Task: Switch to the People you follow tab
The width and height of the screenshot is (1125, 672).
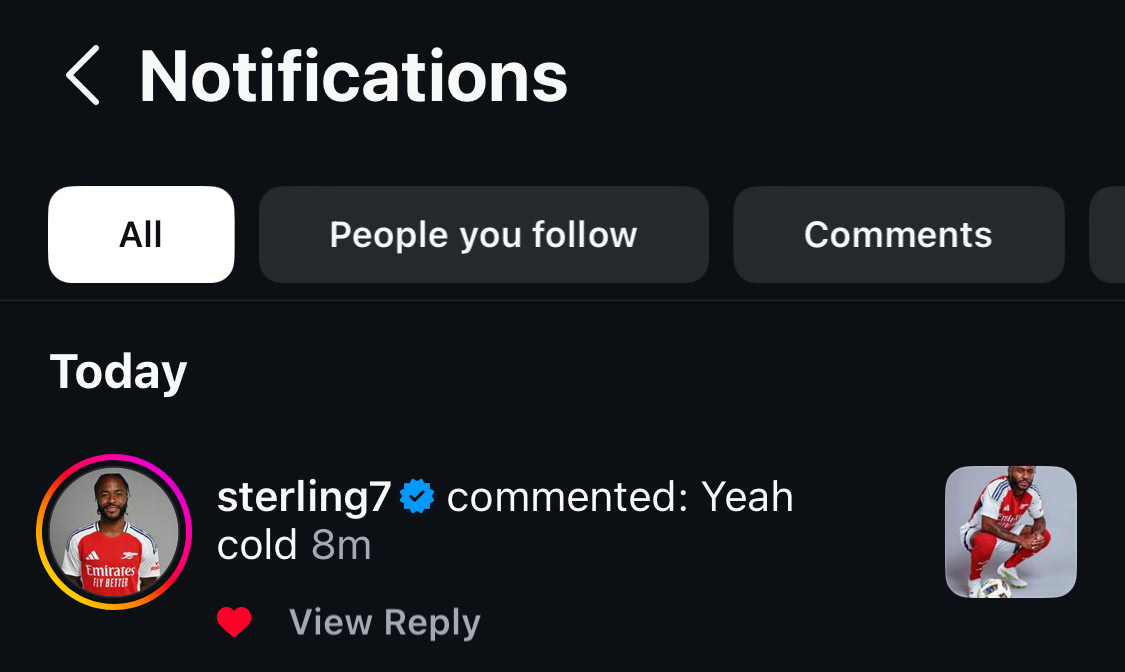Action: 483,235
